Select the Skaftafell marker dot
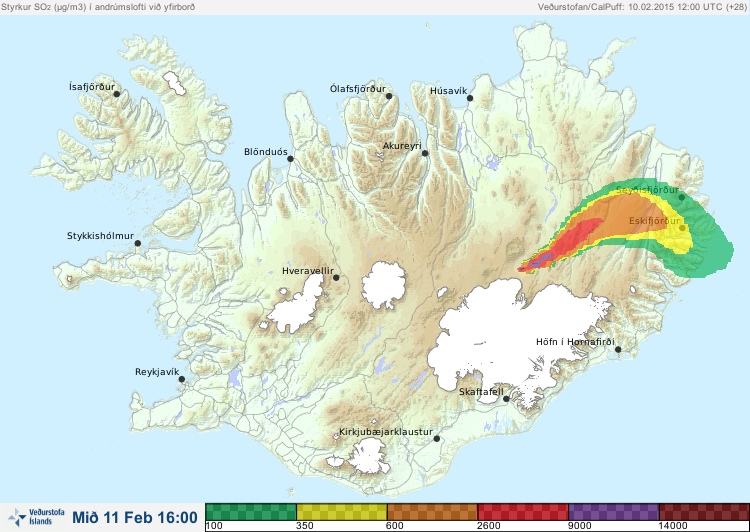The image size is (750, 532). pyautogui.click(x=506, y=399)
